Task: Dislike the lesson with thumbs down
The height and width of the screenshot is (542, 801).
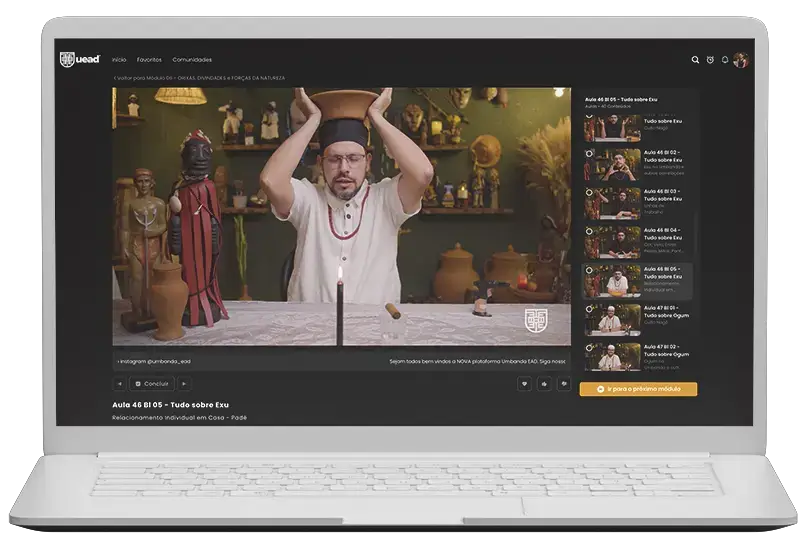Action: point(564,383)
